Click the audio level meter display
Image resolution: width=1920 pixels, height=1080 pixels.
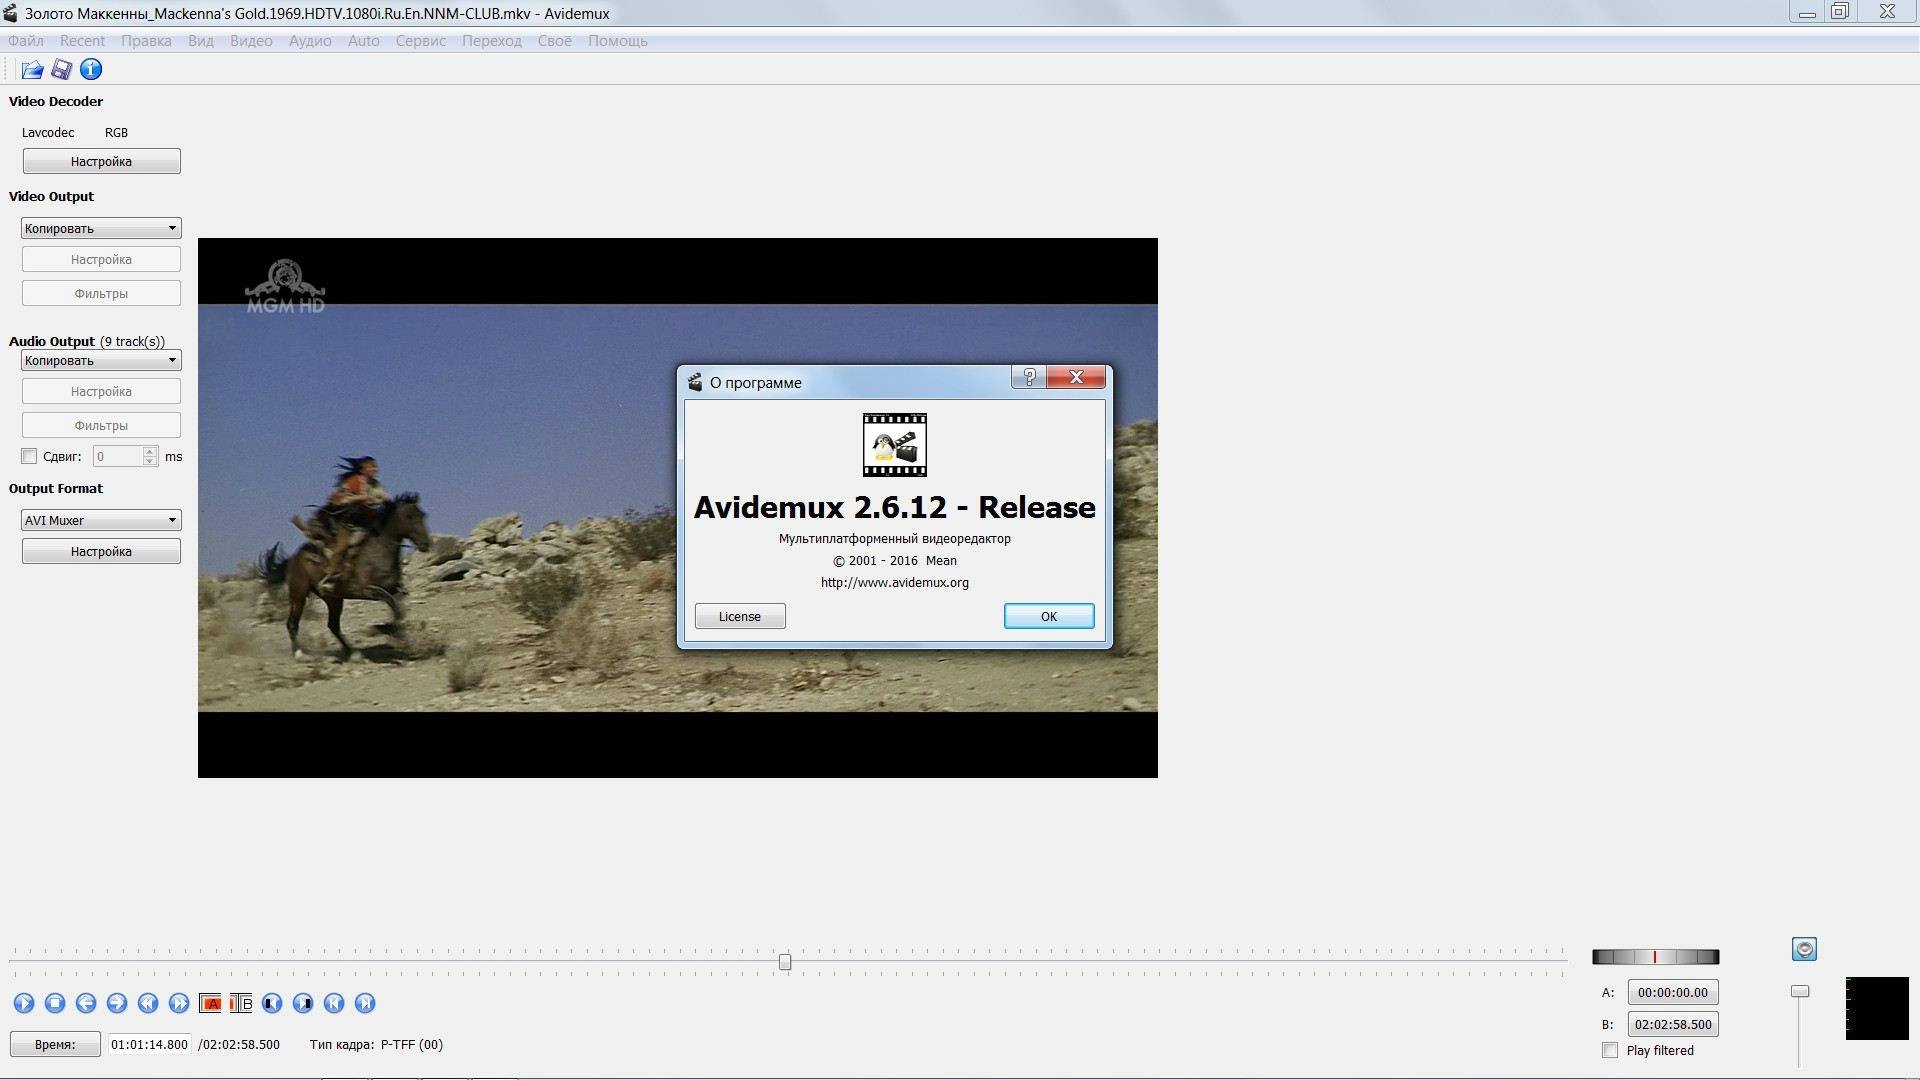1877,1008
